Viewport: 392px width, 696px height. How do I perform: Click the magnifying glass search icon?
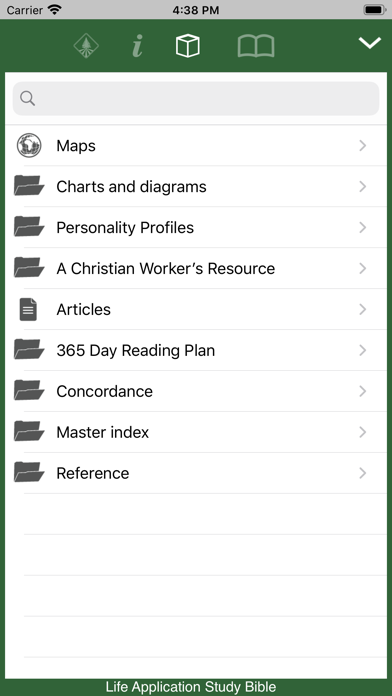(28, 99)
